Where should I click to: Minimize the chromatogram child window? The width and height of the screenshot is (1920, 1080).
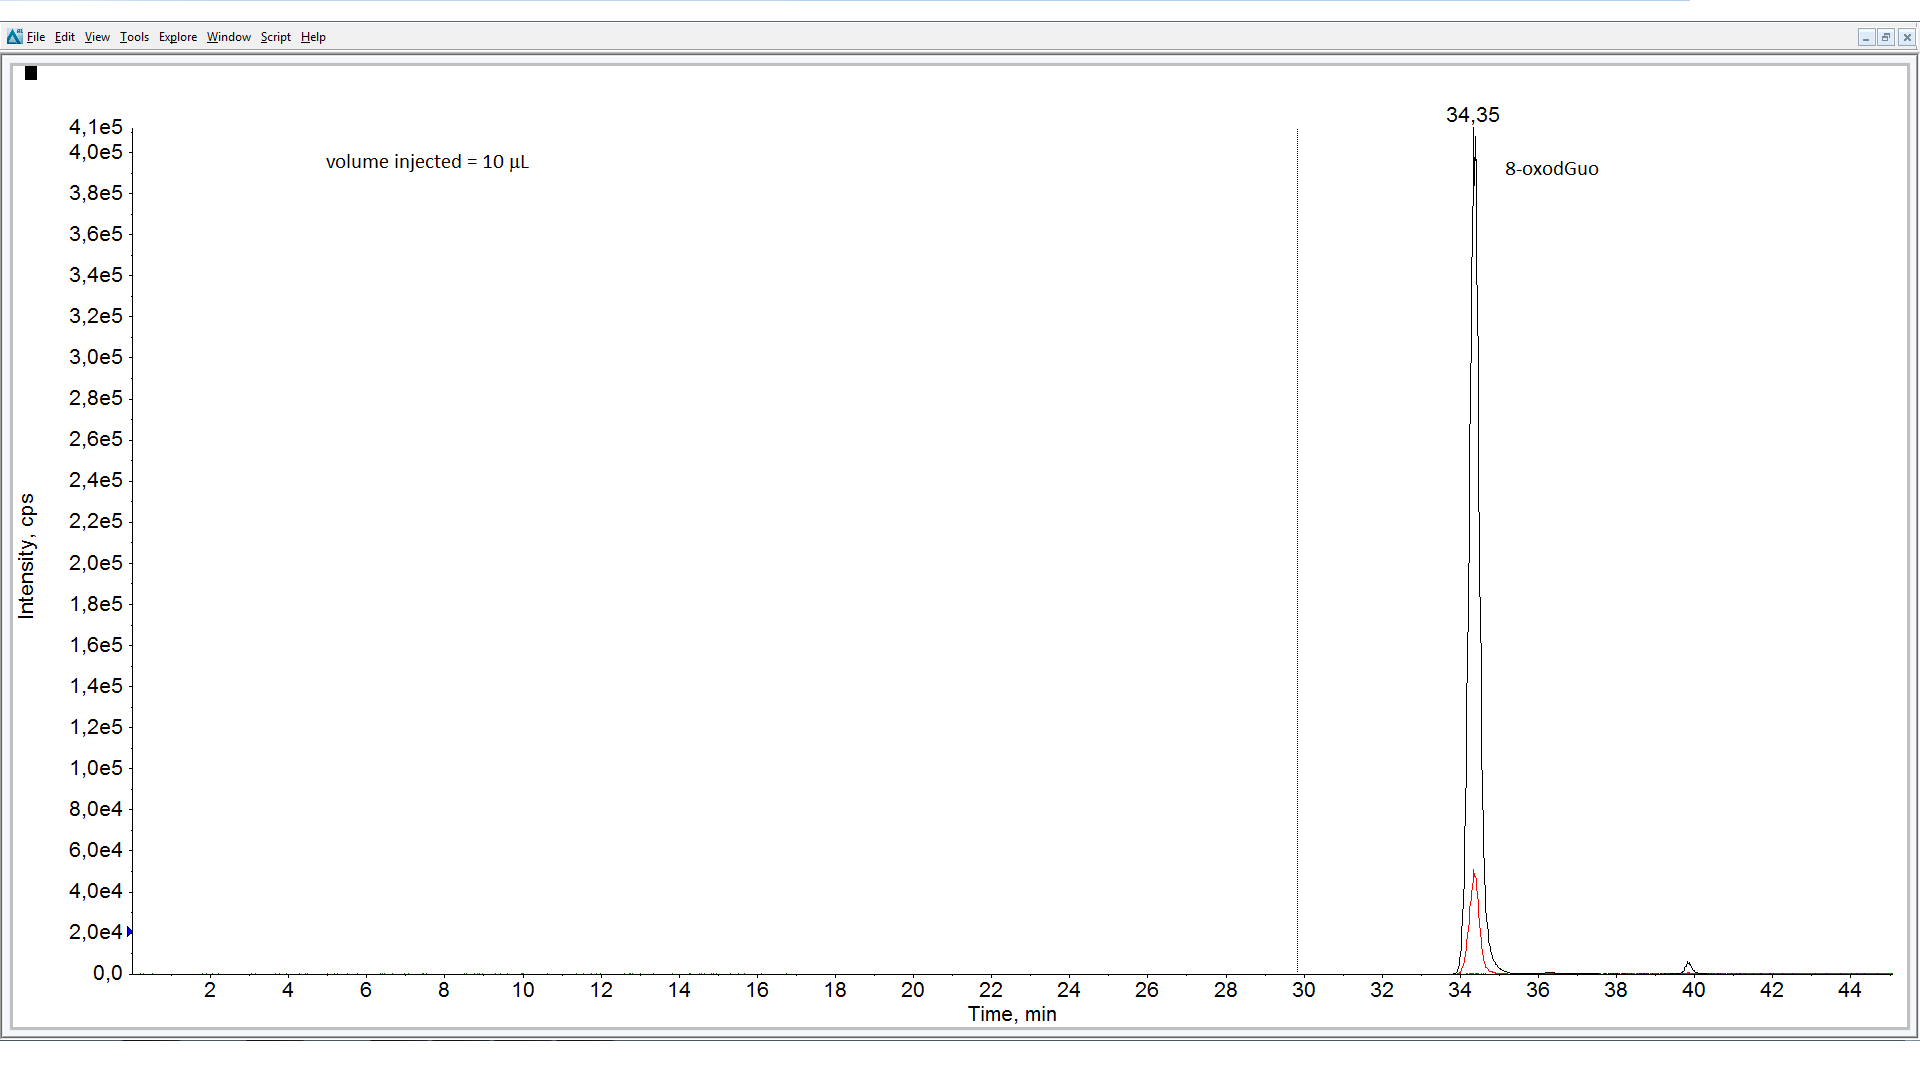1866,37
